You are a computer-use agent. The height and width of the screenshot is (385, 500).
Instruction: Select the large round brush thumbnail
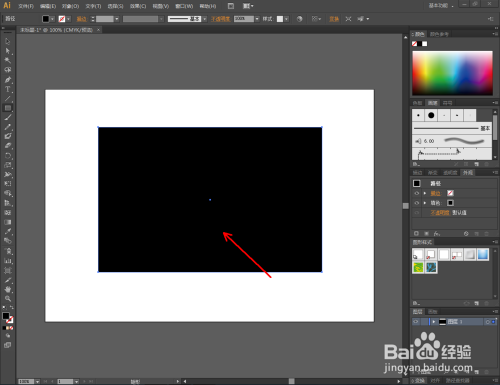click(431, 115)
